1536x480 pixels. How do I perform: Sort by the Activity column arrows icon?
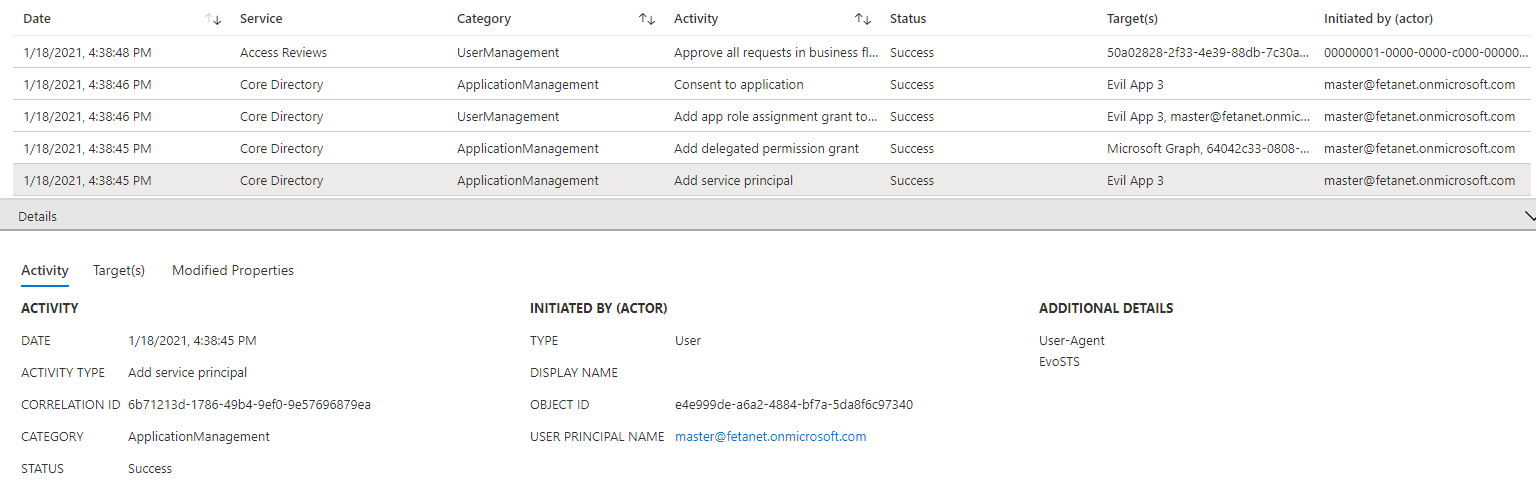coord(862,19)
